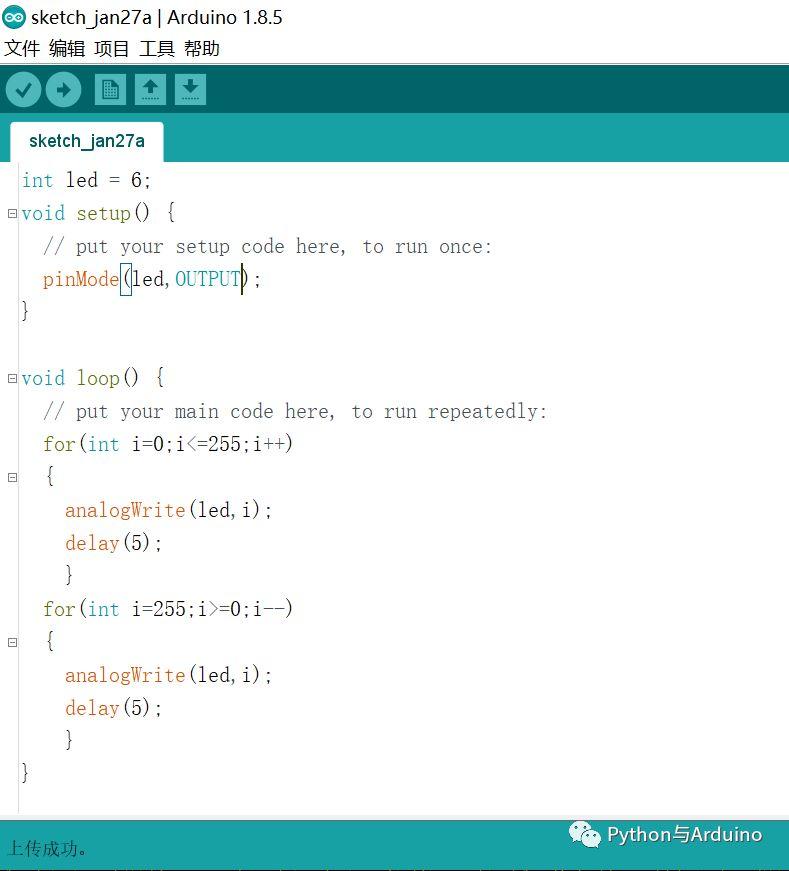Viewport: 789px width, 871px height.
Task: Click OUTPUT keyword in pinMode call
Action: 208,279
